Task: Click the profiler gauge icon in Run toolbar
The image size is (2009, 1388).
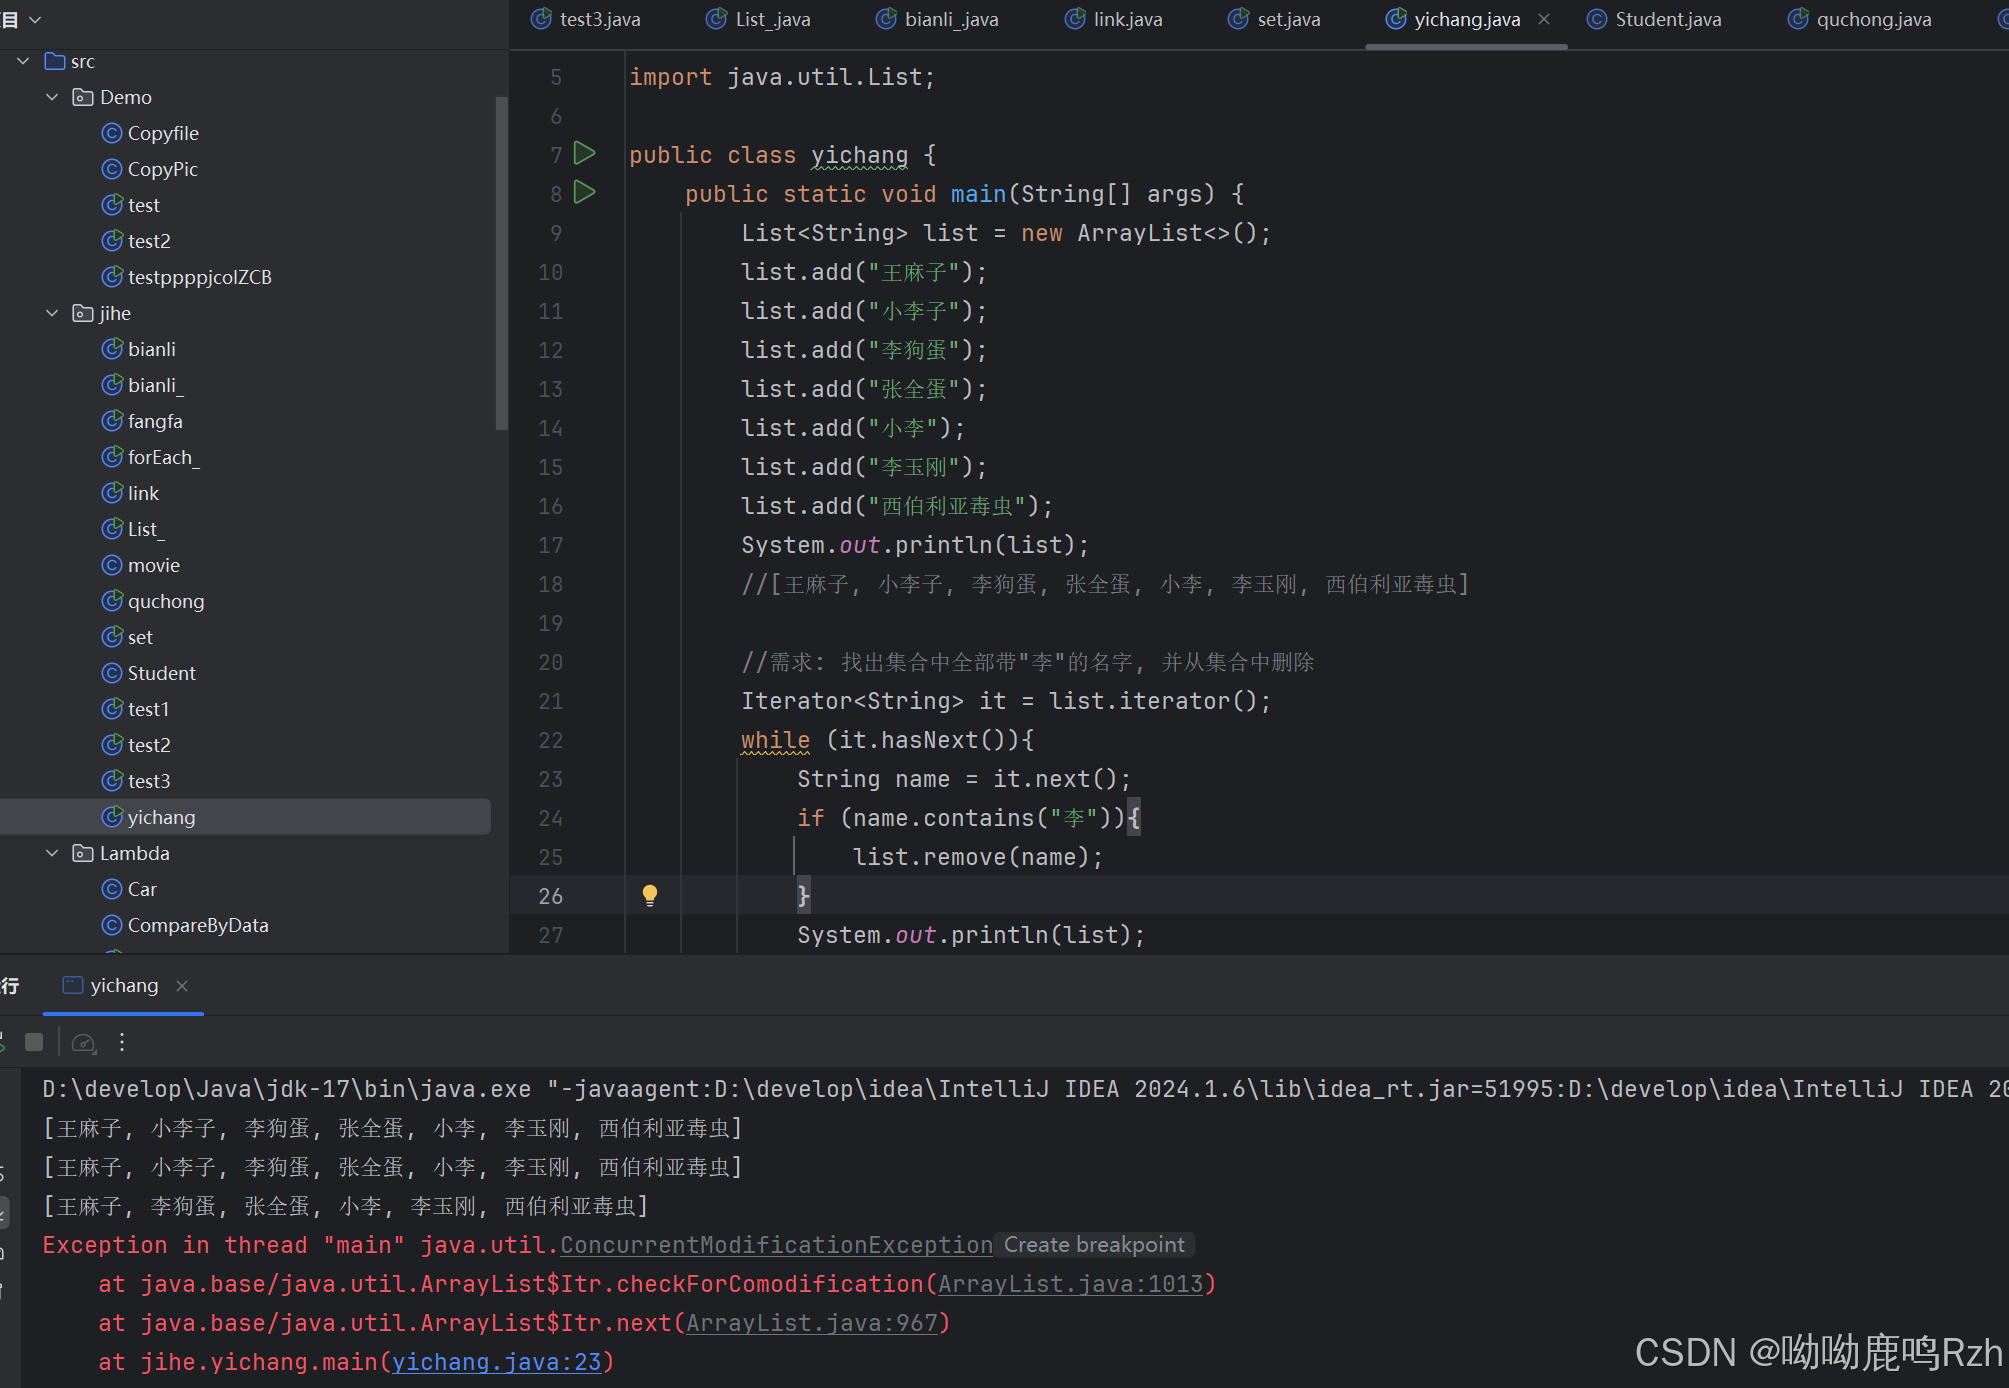Action: click(x=84, y=1043)
